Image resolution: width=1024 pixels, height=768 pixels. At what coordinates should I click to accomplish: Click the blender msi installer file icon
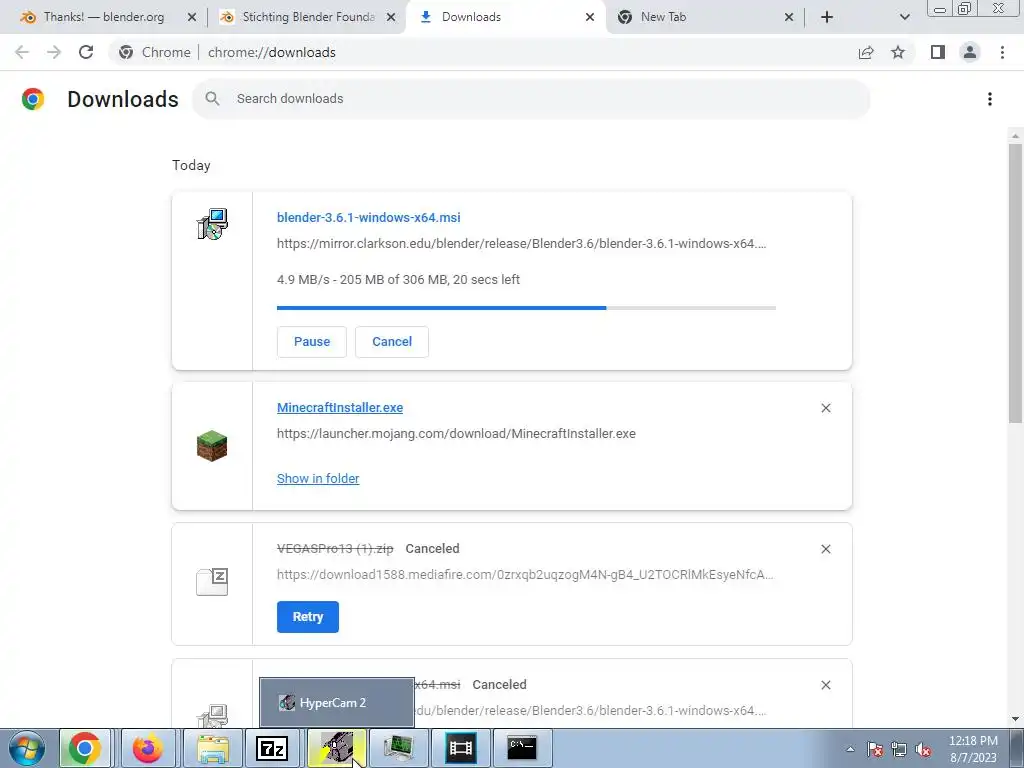[212, 224]
